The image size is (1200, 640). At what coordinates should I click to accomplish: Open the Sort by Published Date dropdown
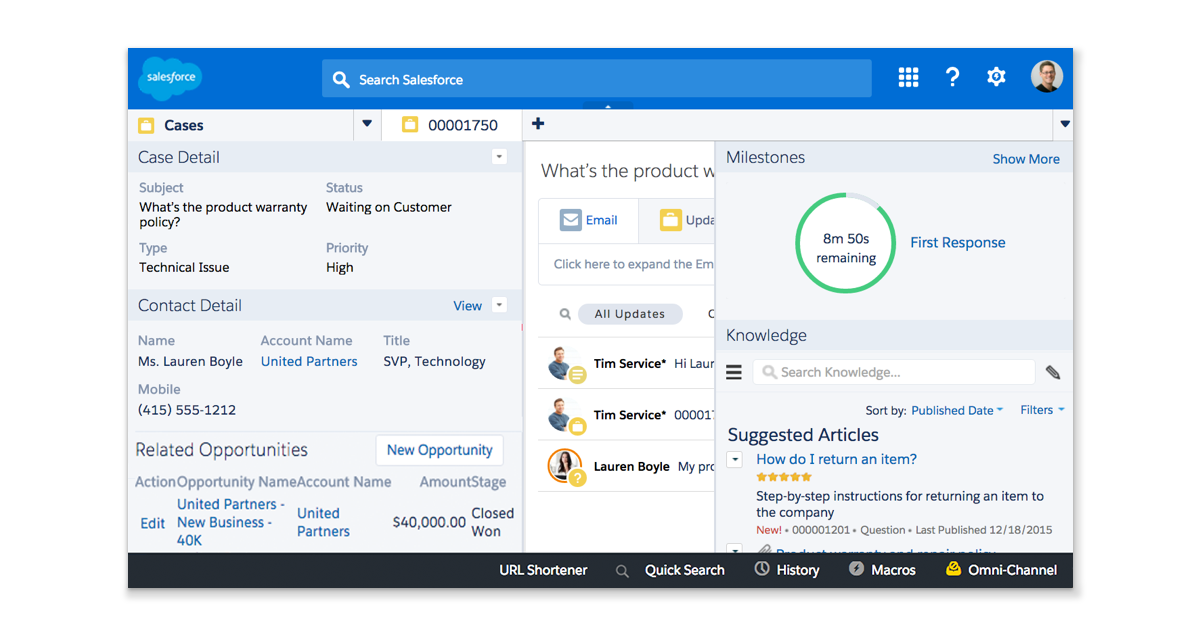tap(957, 410)
